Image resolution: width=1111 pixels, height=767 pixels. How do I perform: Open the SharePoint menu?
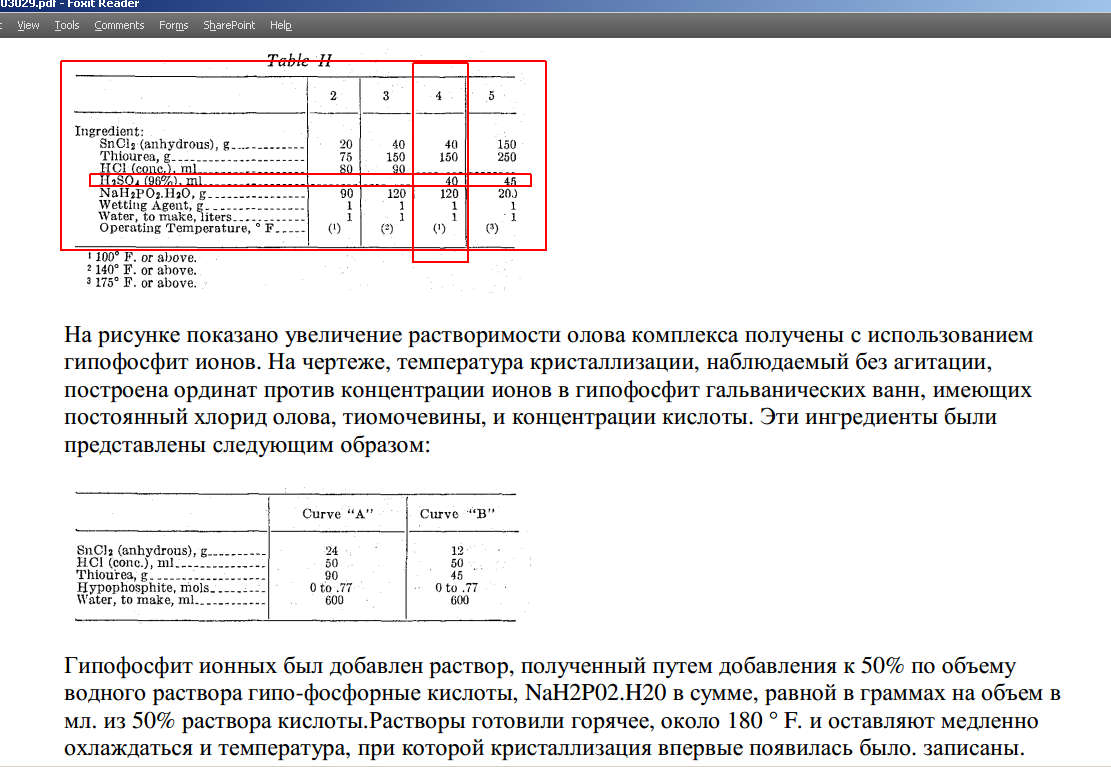pos(229,26)
